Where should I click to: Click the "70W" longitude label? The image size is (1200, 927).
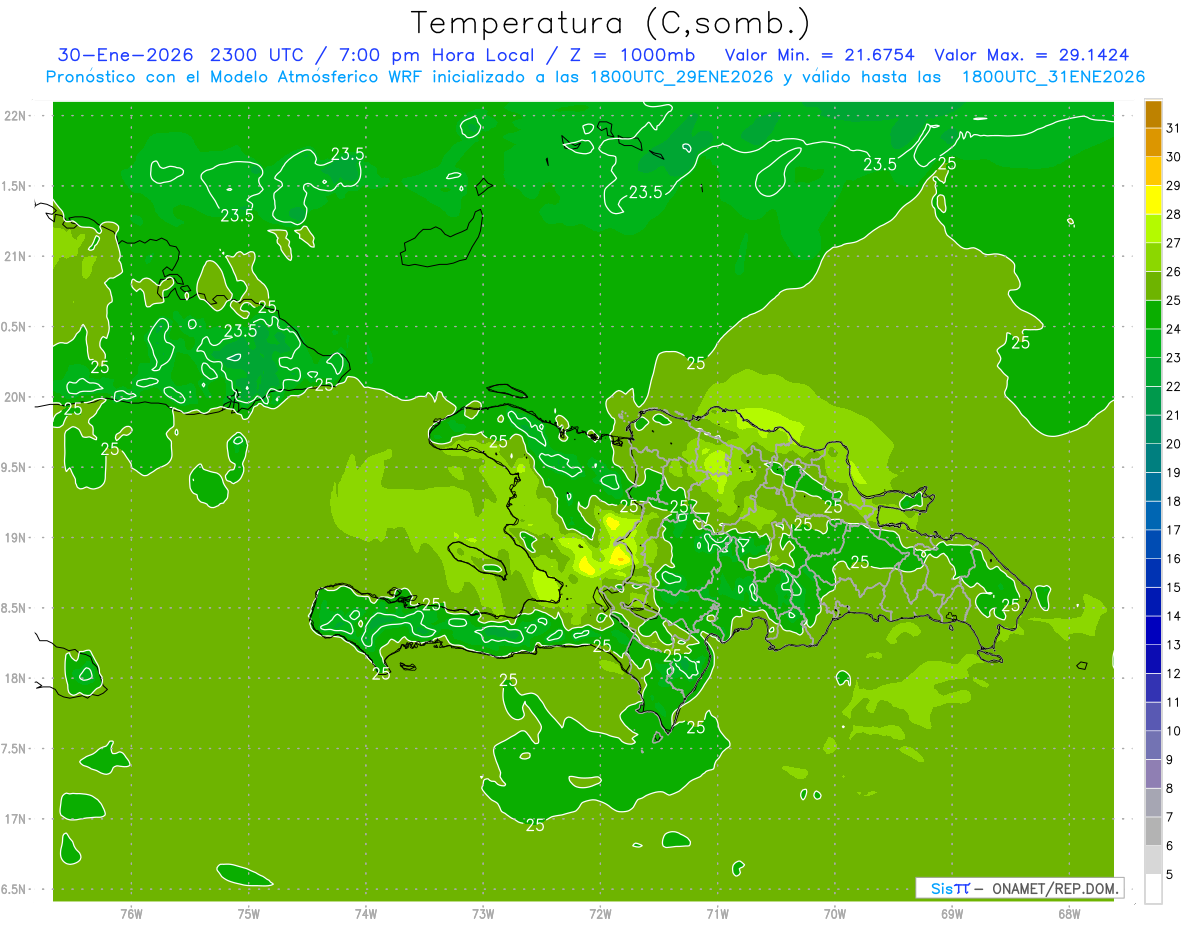(x=835, y=914)
